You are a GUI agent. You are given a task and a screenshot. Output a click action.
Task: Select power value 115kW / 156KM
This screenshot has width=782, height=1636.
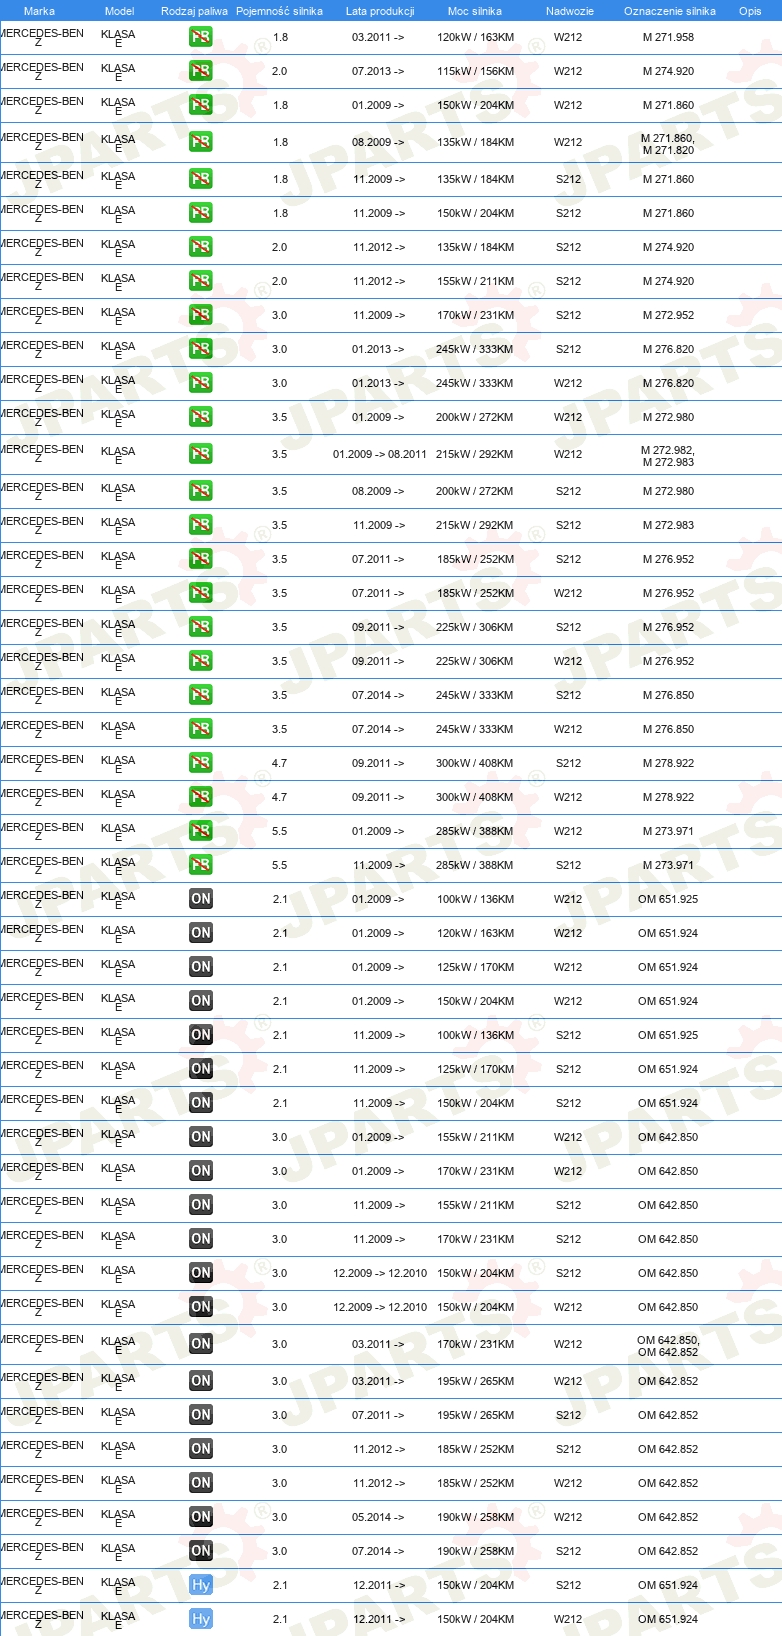(x=475, y=71)
